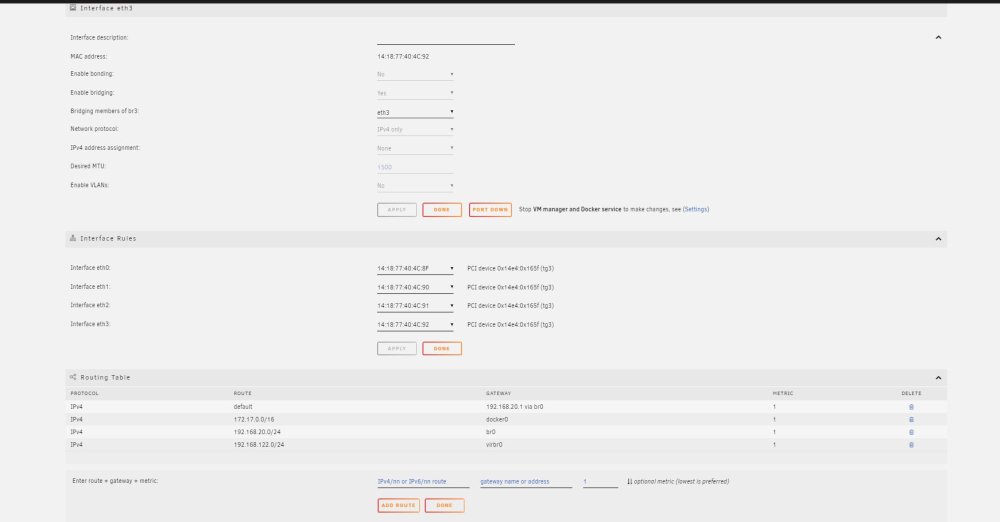The width and height of the screenshot is (1000, 522).
Task: Focus the gateway name or address field
Action: pyautogui.click(x=526, y=482)
